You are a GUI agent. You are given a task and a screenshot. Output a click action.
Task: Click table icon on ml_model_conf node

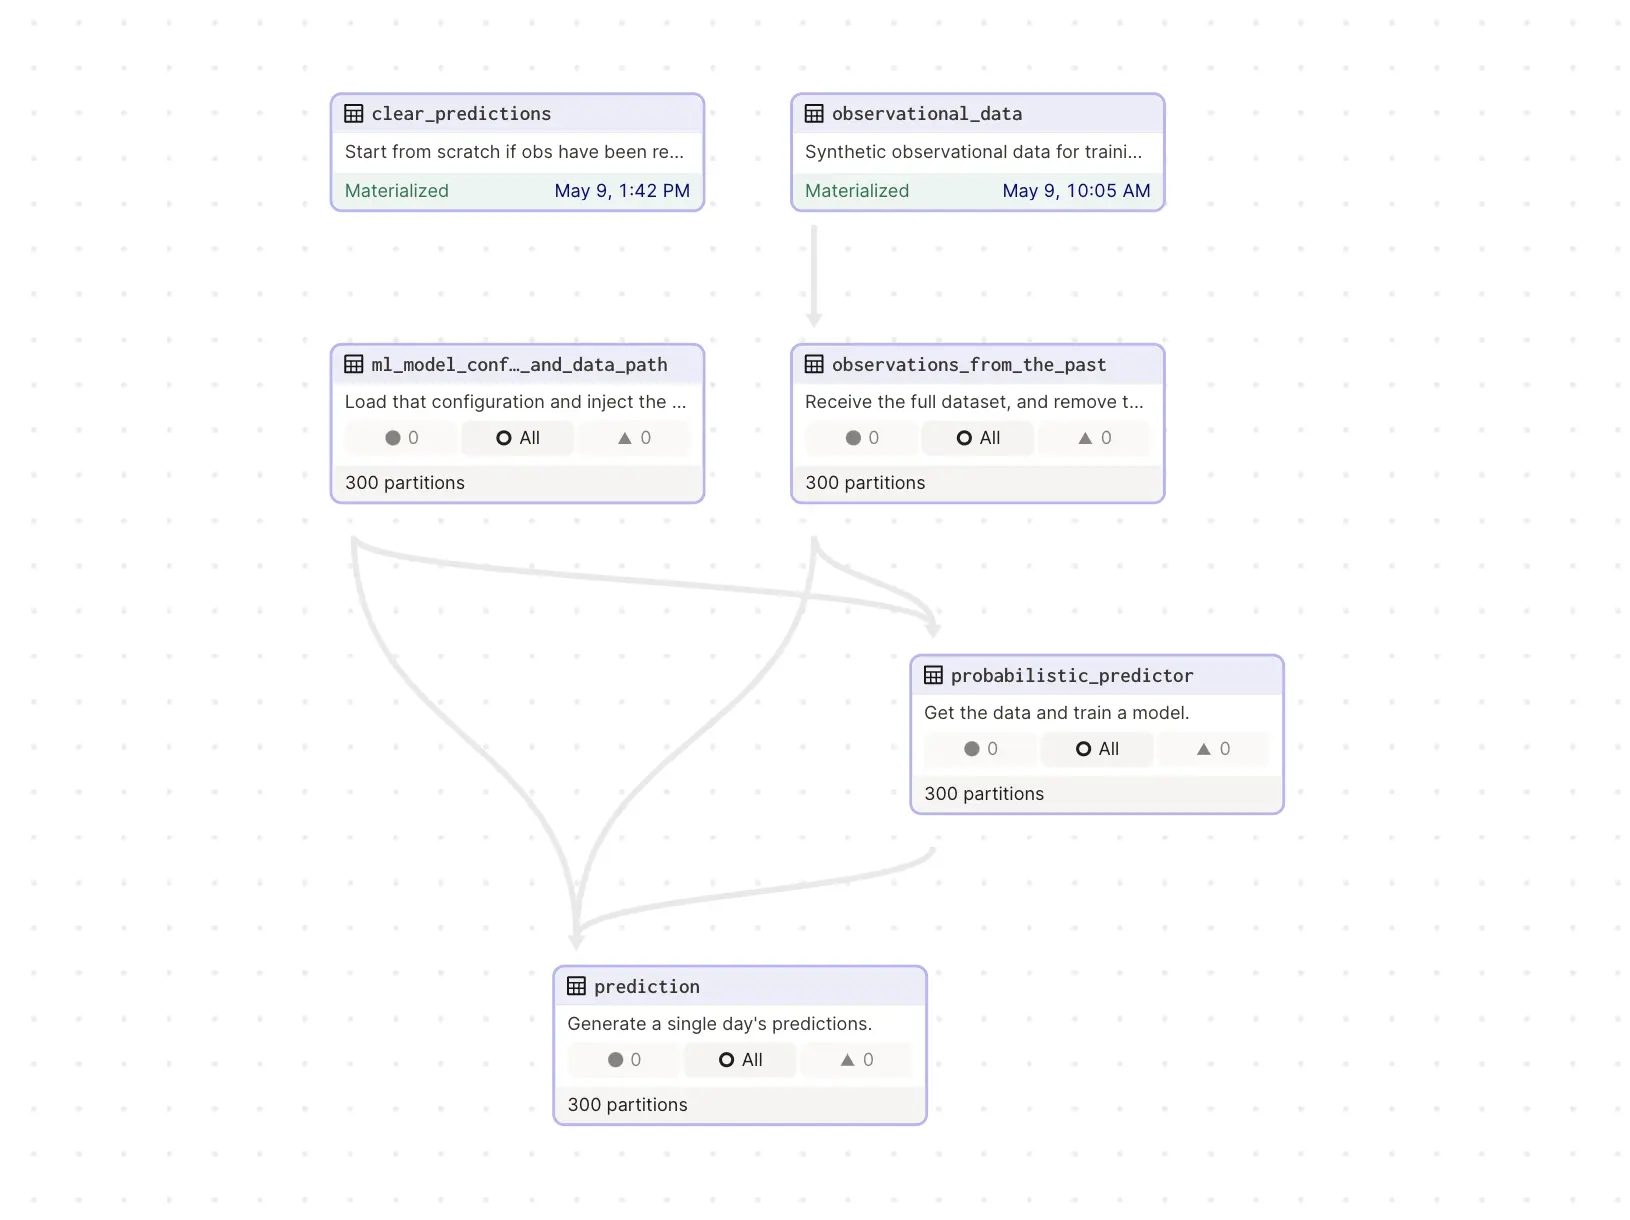pyautogui.click(x=354, y=365)
